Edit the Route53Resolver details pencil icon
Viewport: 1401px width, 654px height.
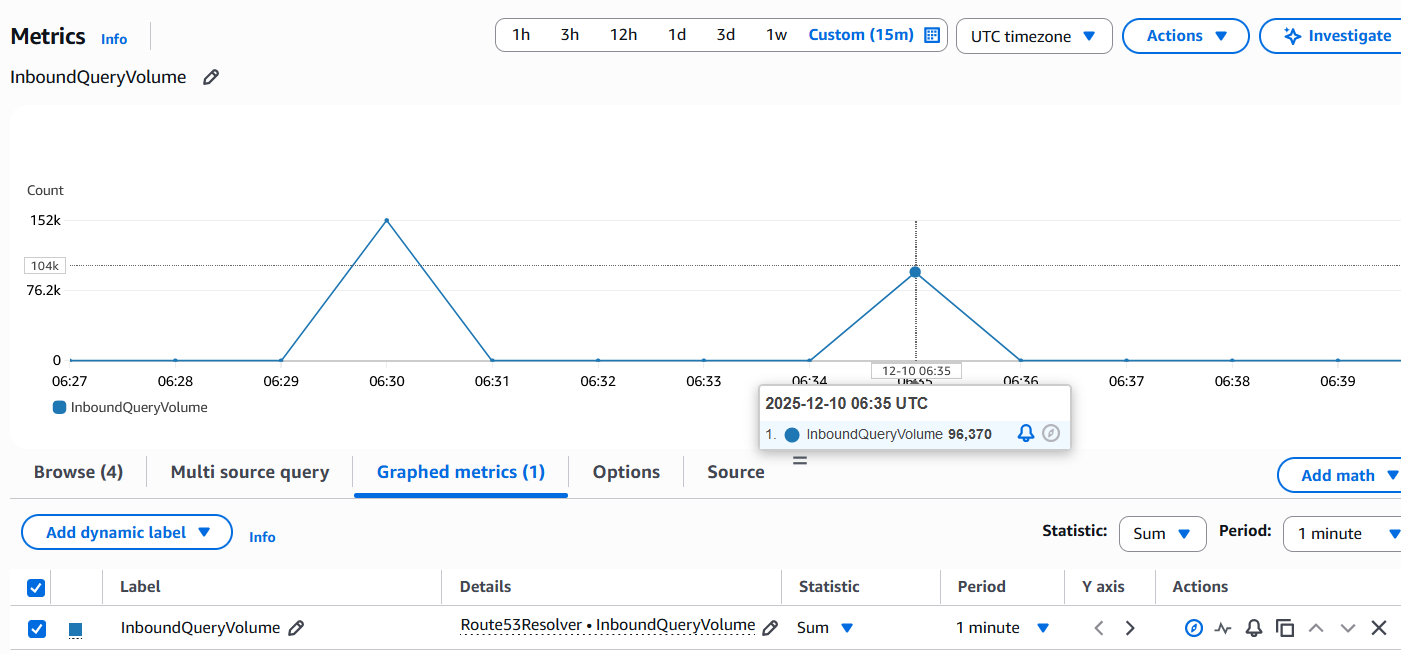pyautogui.click(x=770, y=628)
